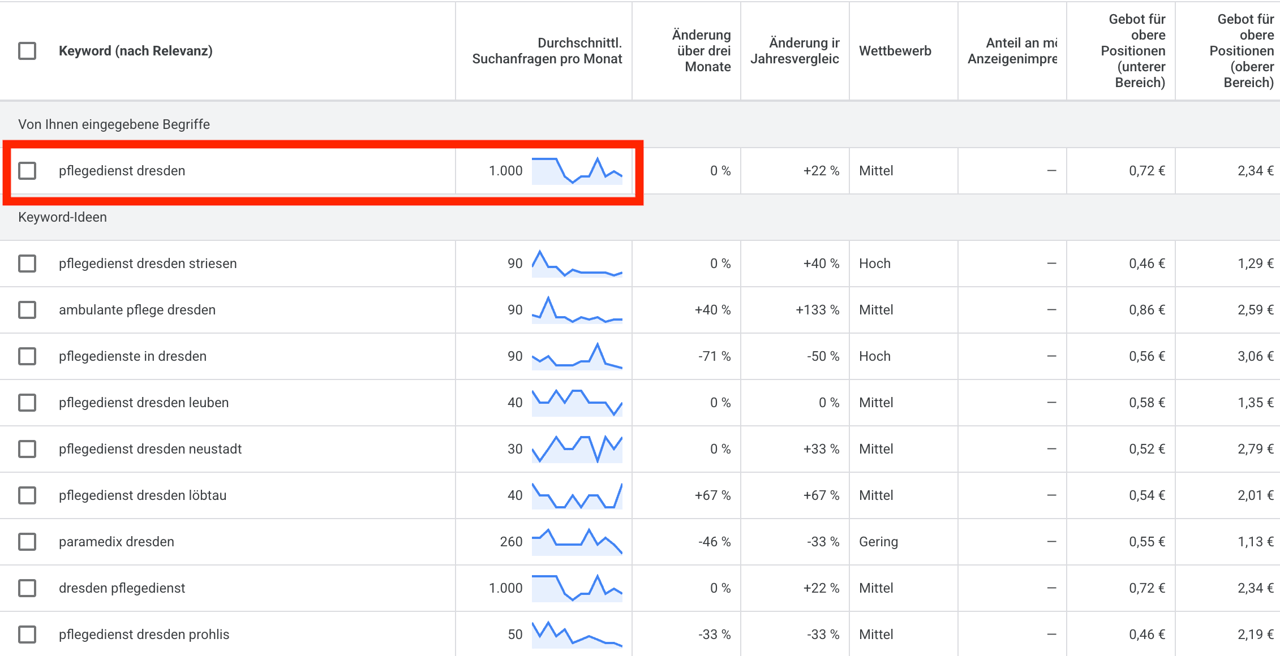Click the high bid '2,01 €' in the löbtau row
Viewport: 1280px width, 656px height.
[1256, 495]
